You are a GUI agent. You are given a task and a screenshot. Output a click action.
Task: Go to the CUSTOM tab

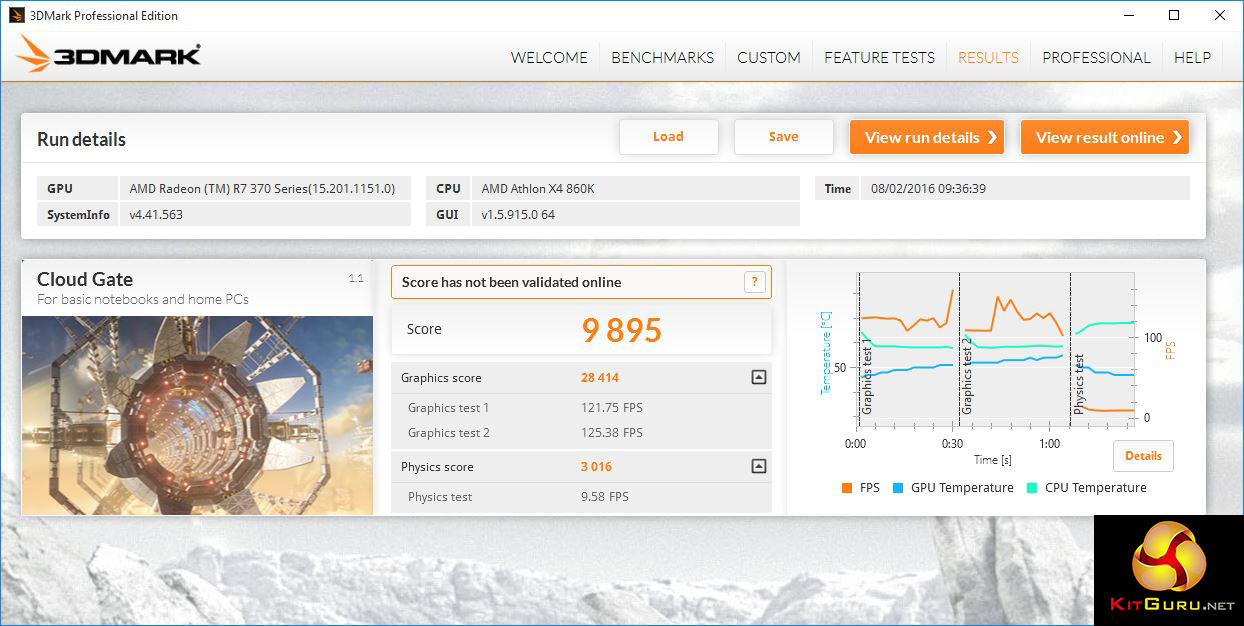tap(769, 58)
